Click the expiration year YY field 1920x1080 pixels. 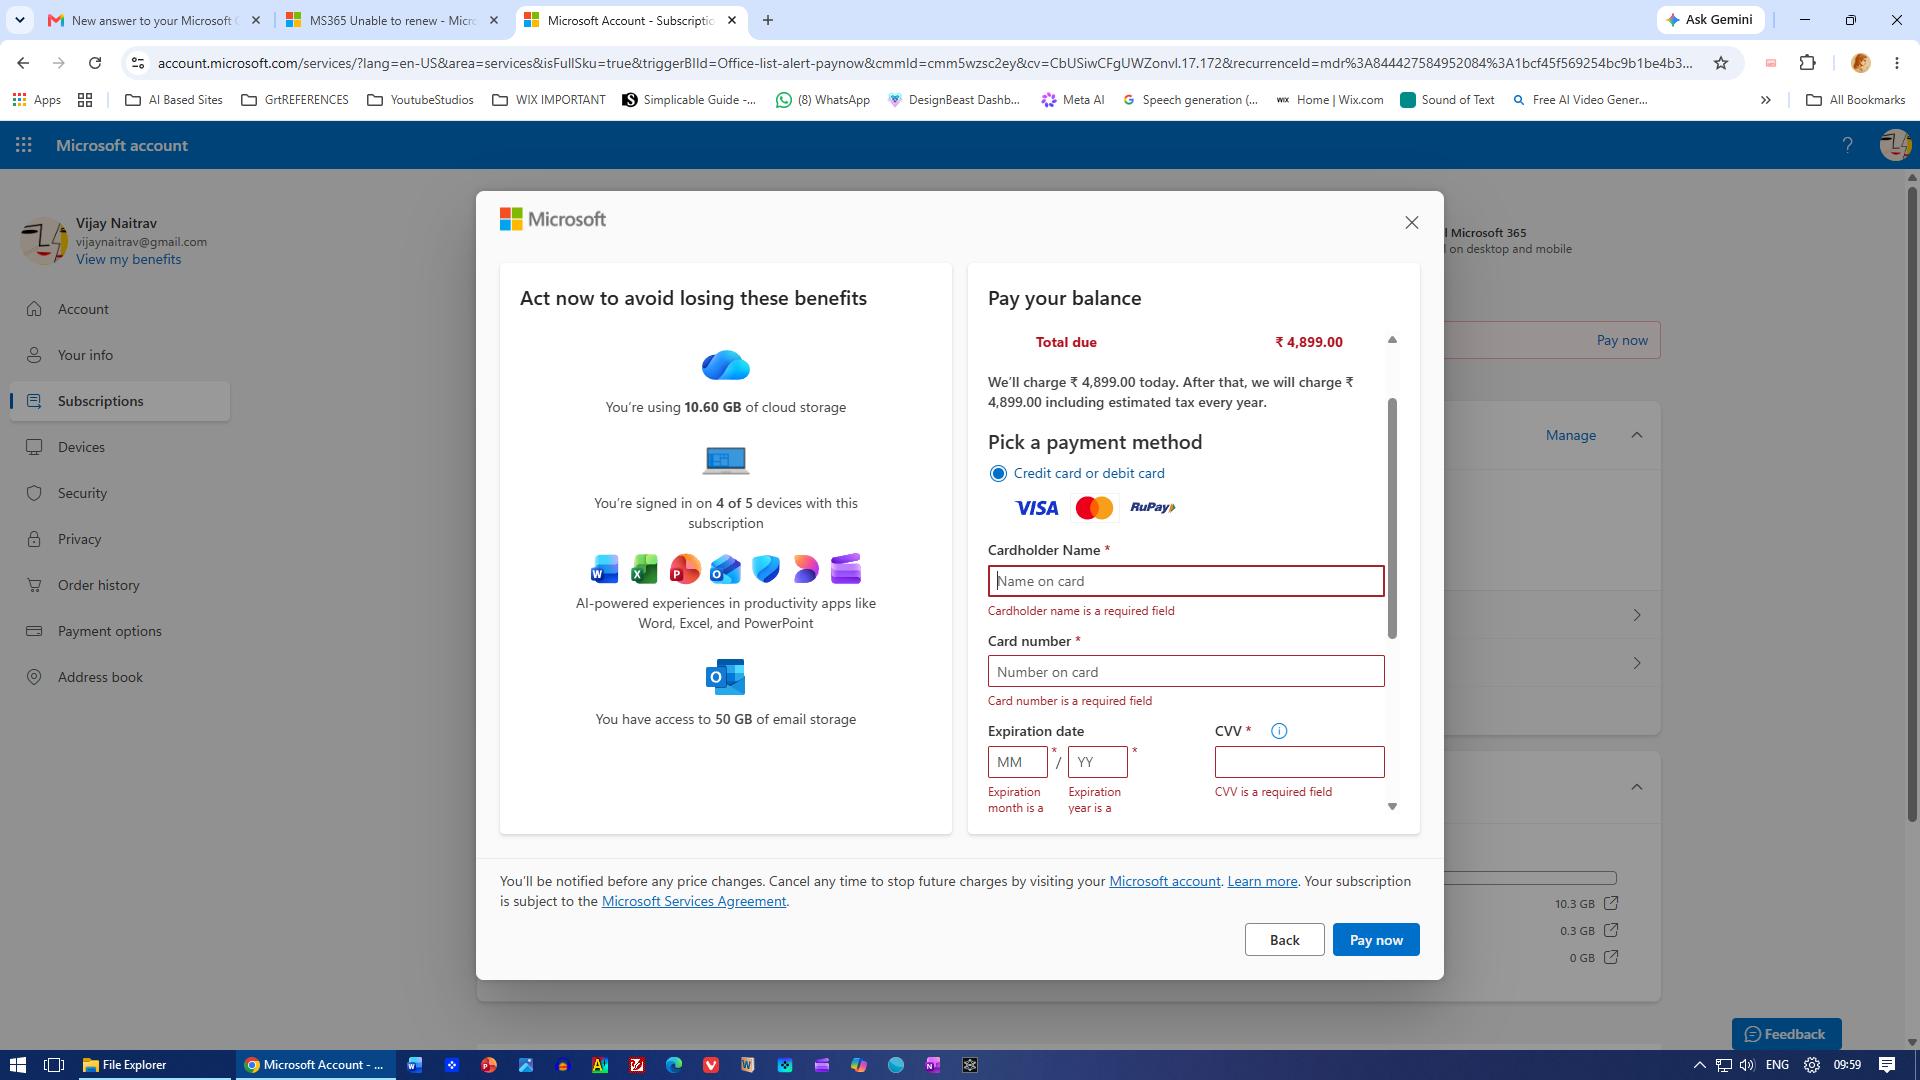[1097, 762]
